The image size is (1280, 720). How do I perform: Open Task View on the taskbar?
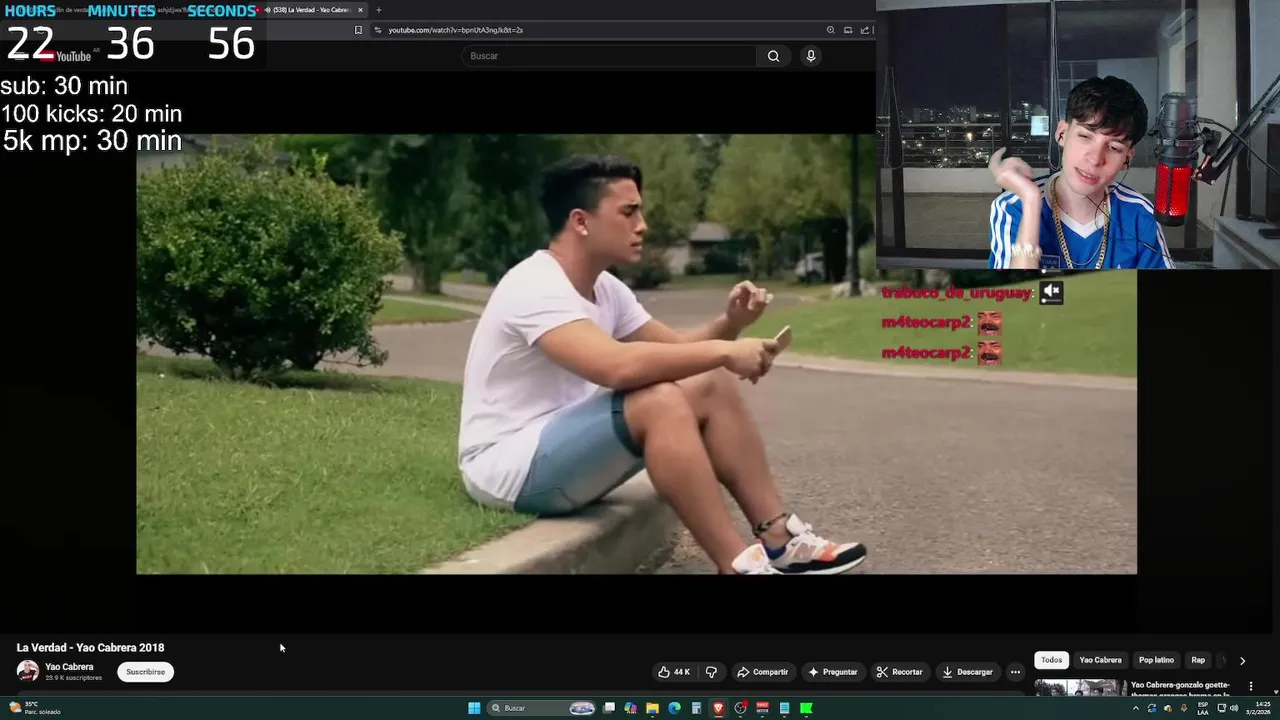click(x=609, y=708)
